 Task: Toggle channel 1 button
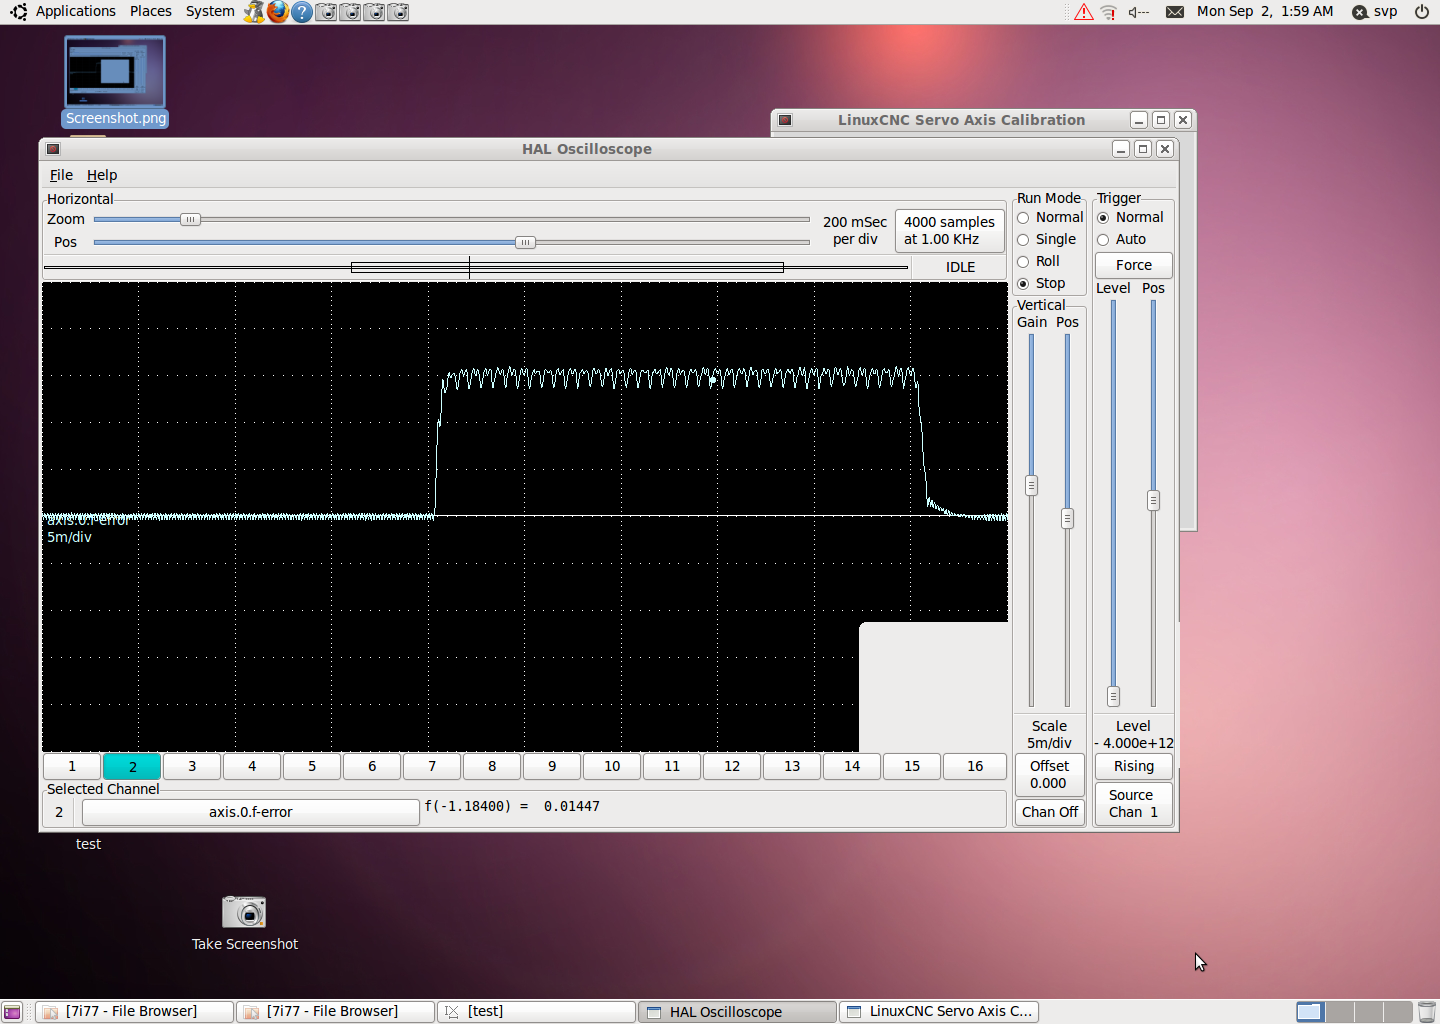pos(72,767)
